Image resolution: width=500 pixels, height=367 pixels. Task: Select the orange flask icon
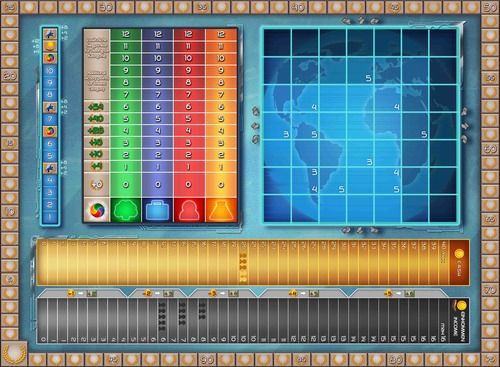(221, 211)
